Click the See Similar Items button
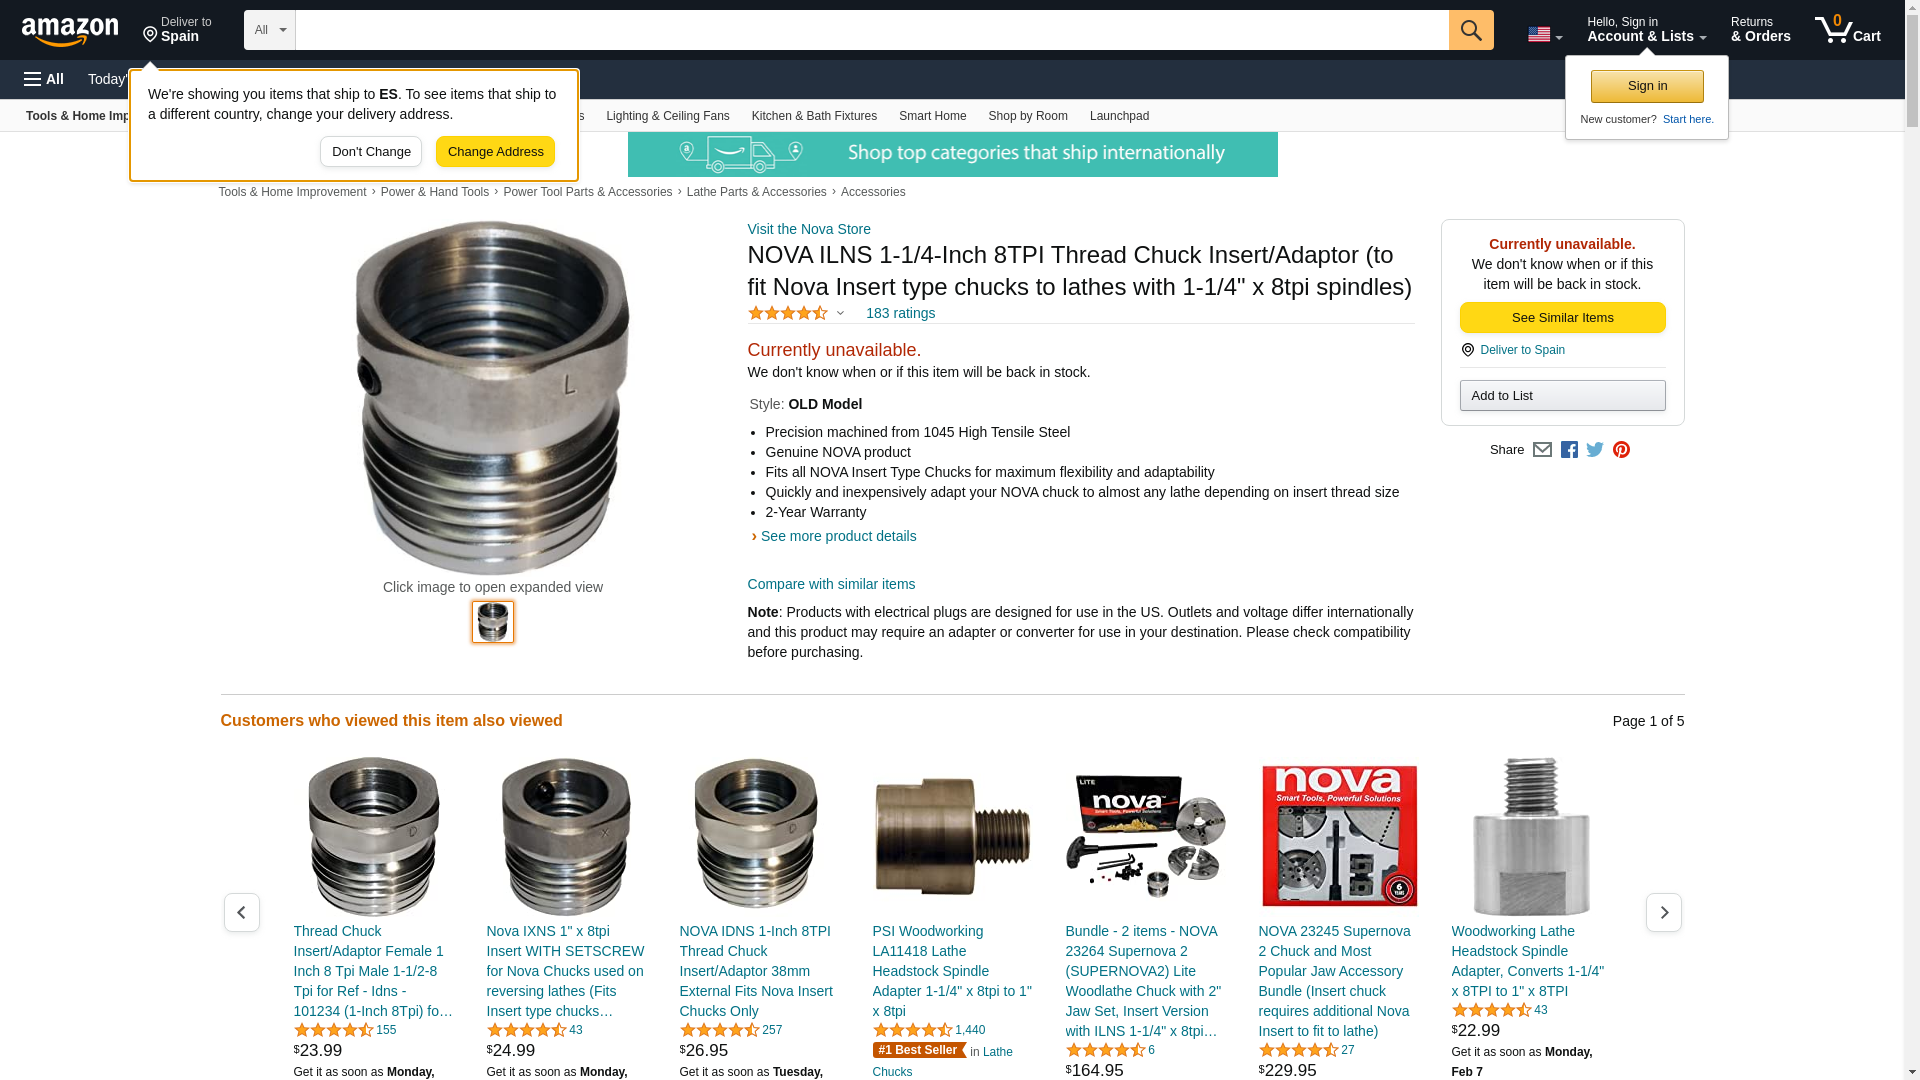Screen dimensions: 1920x1080 (x=1562, y=318)
